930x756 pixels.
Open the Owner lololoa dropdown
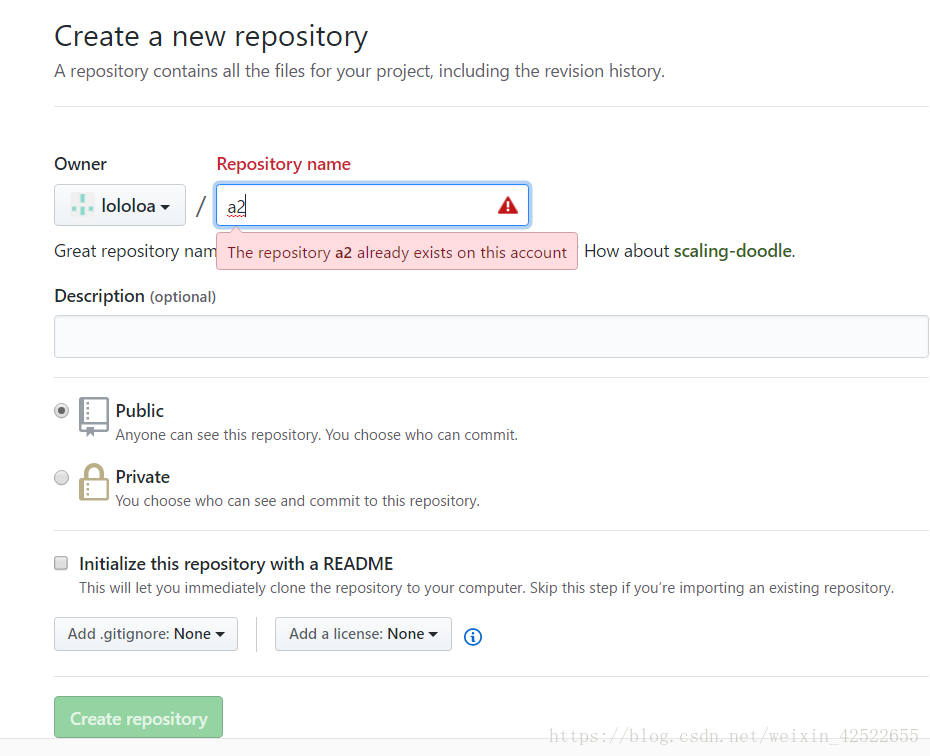[120, 205]
